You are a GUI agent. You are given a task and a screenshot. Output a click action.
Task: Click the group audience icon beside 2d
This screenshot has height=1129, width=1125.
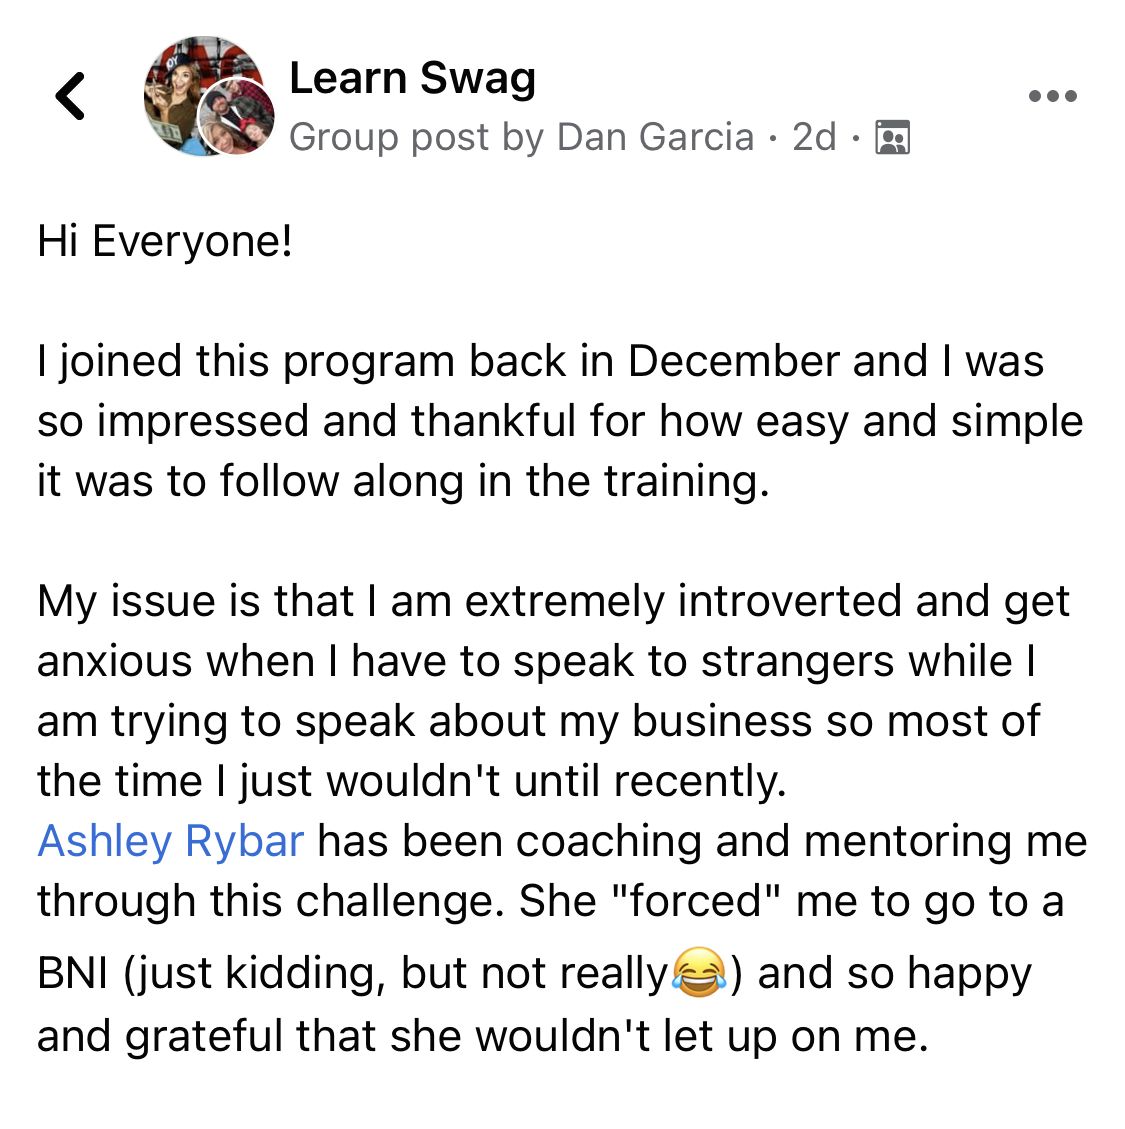coord(892,137)
